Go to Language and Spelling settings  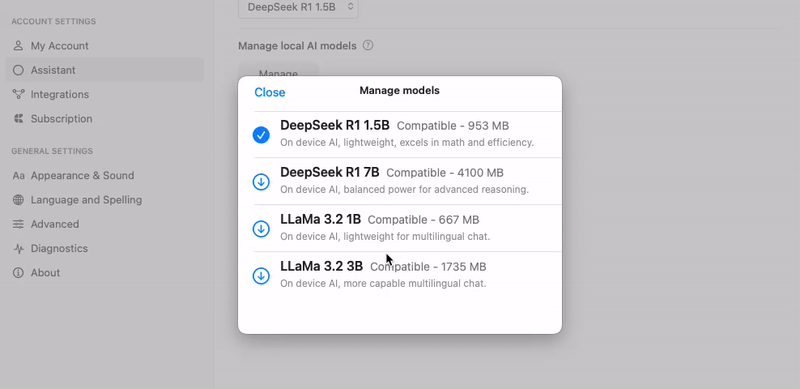pos(86,200)
